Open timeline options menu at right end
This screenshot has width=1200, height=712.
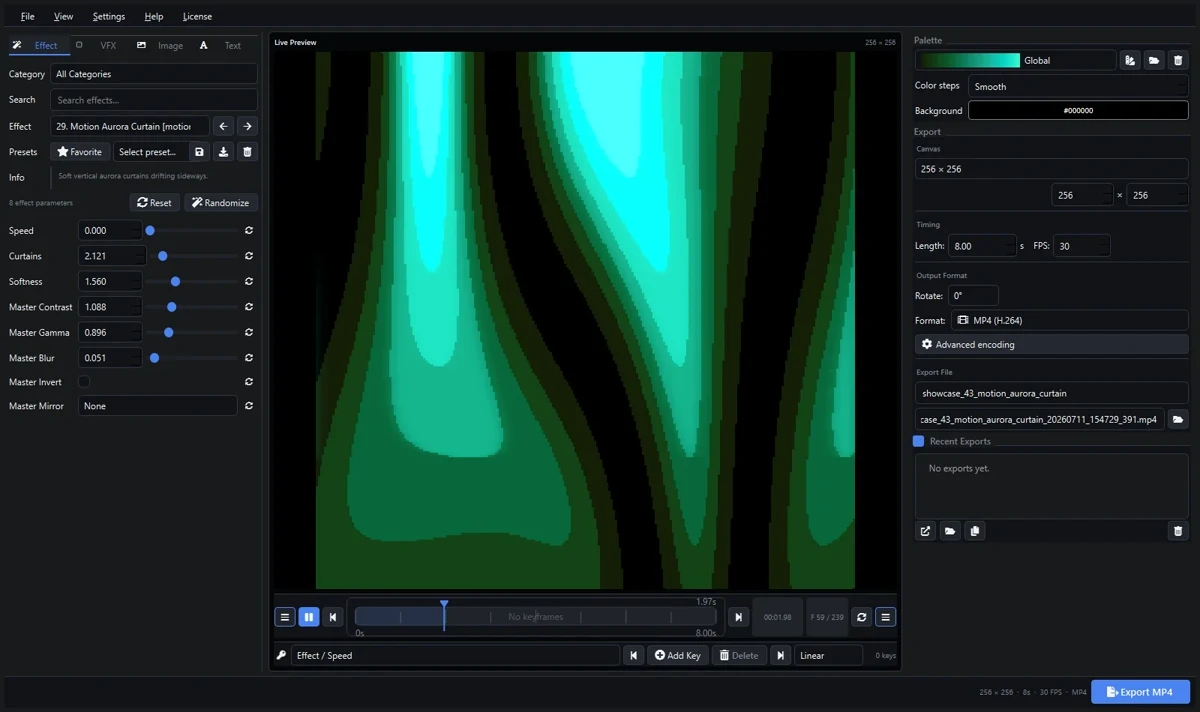[x=885, y=617]
